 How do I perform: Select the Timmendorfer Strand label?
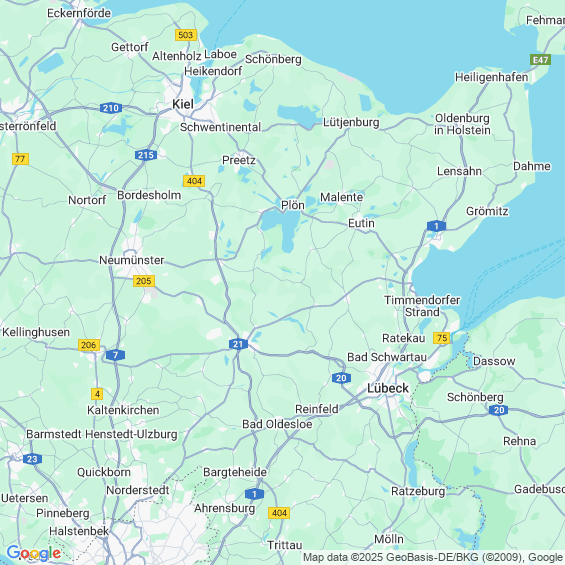click(x=422, y=306)
